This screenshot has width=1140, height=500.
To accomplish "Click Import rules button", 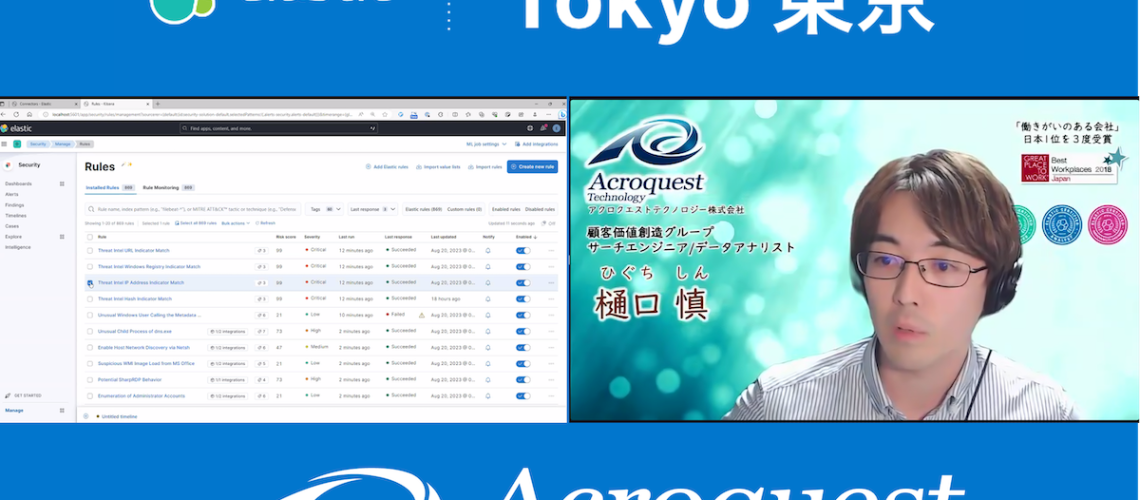I will pyautogui.click(x=485, y=166).
